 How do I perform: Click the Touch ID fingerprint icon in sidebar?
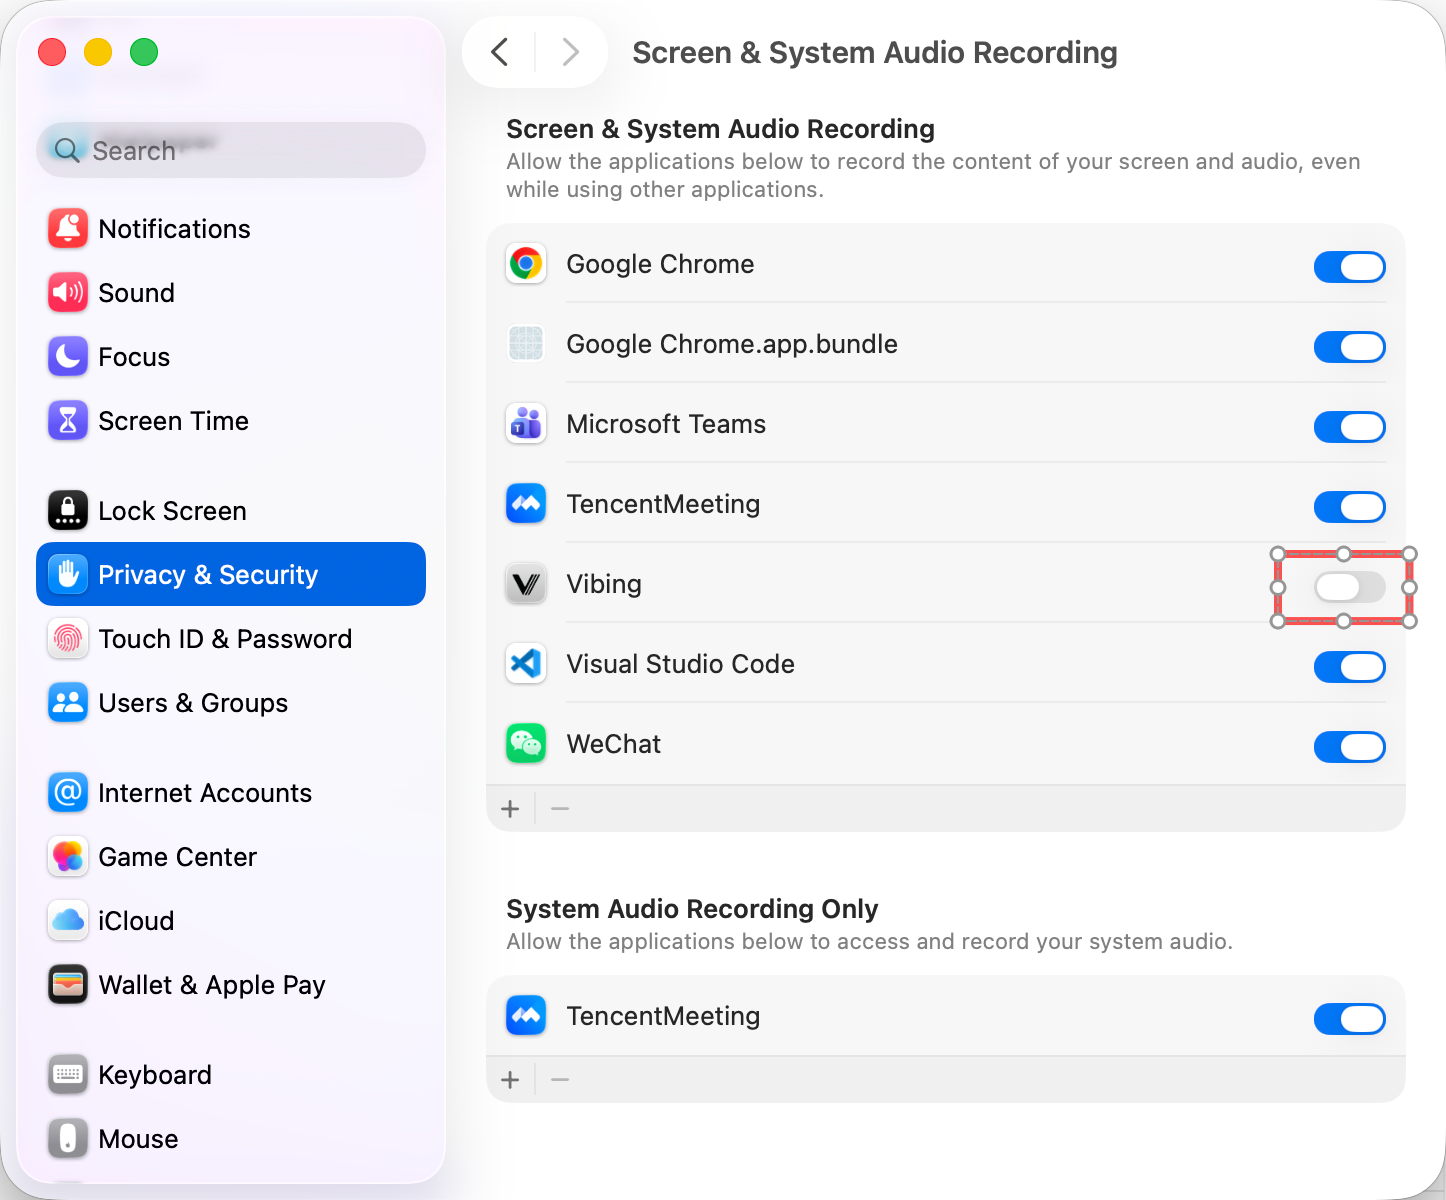pos(67,639)
